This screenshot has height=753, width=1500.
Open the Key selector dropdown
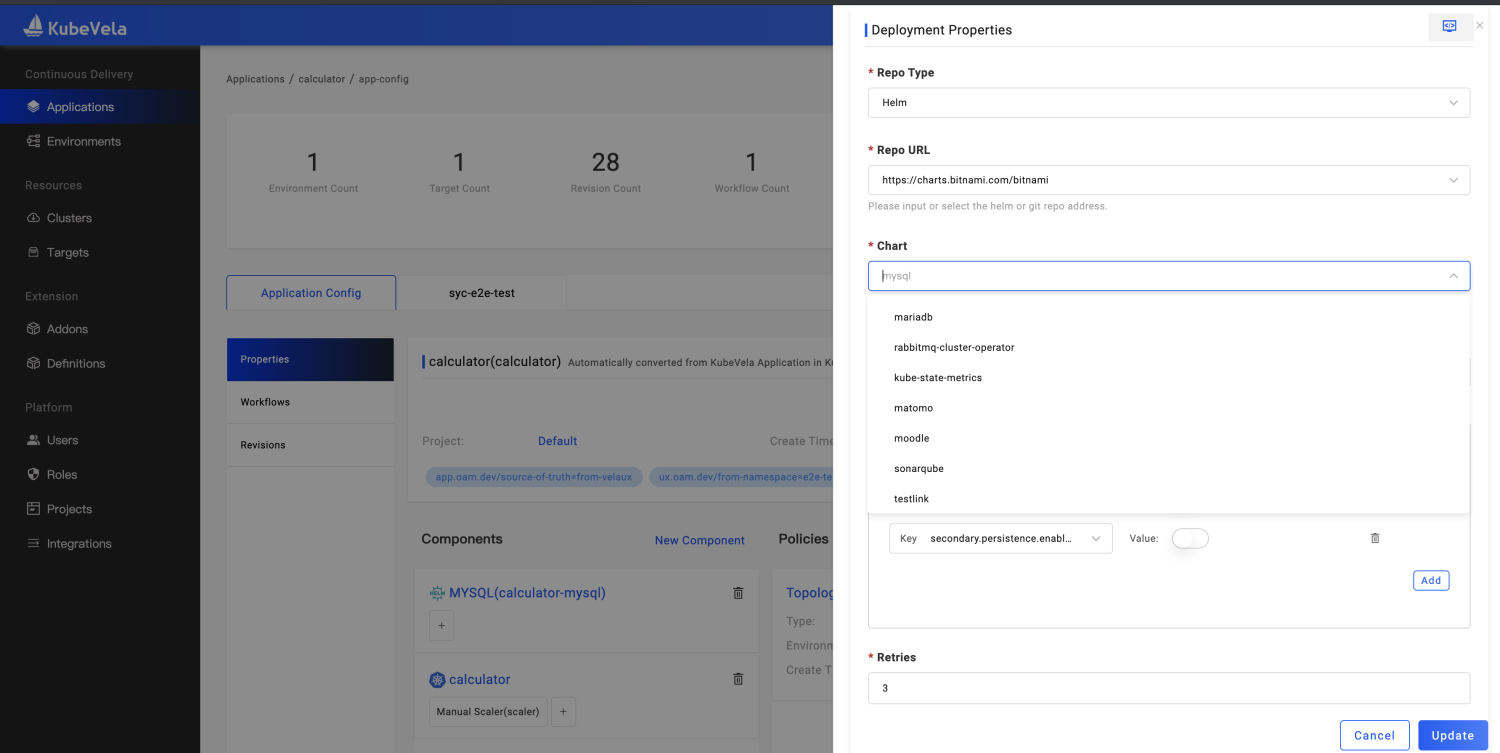point(1000,538)
